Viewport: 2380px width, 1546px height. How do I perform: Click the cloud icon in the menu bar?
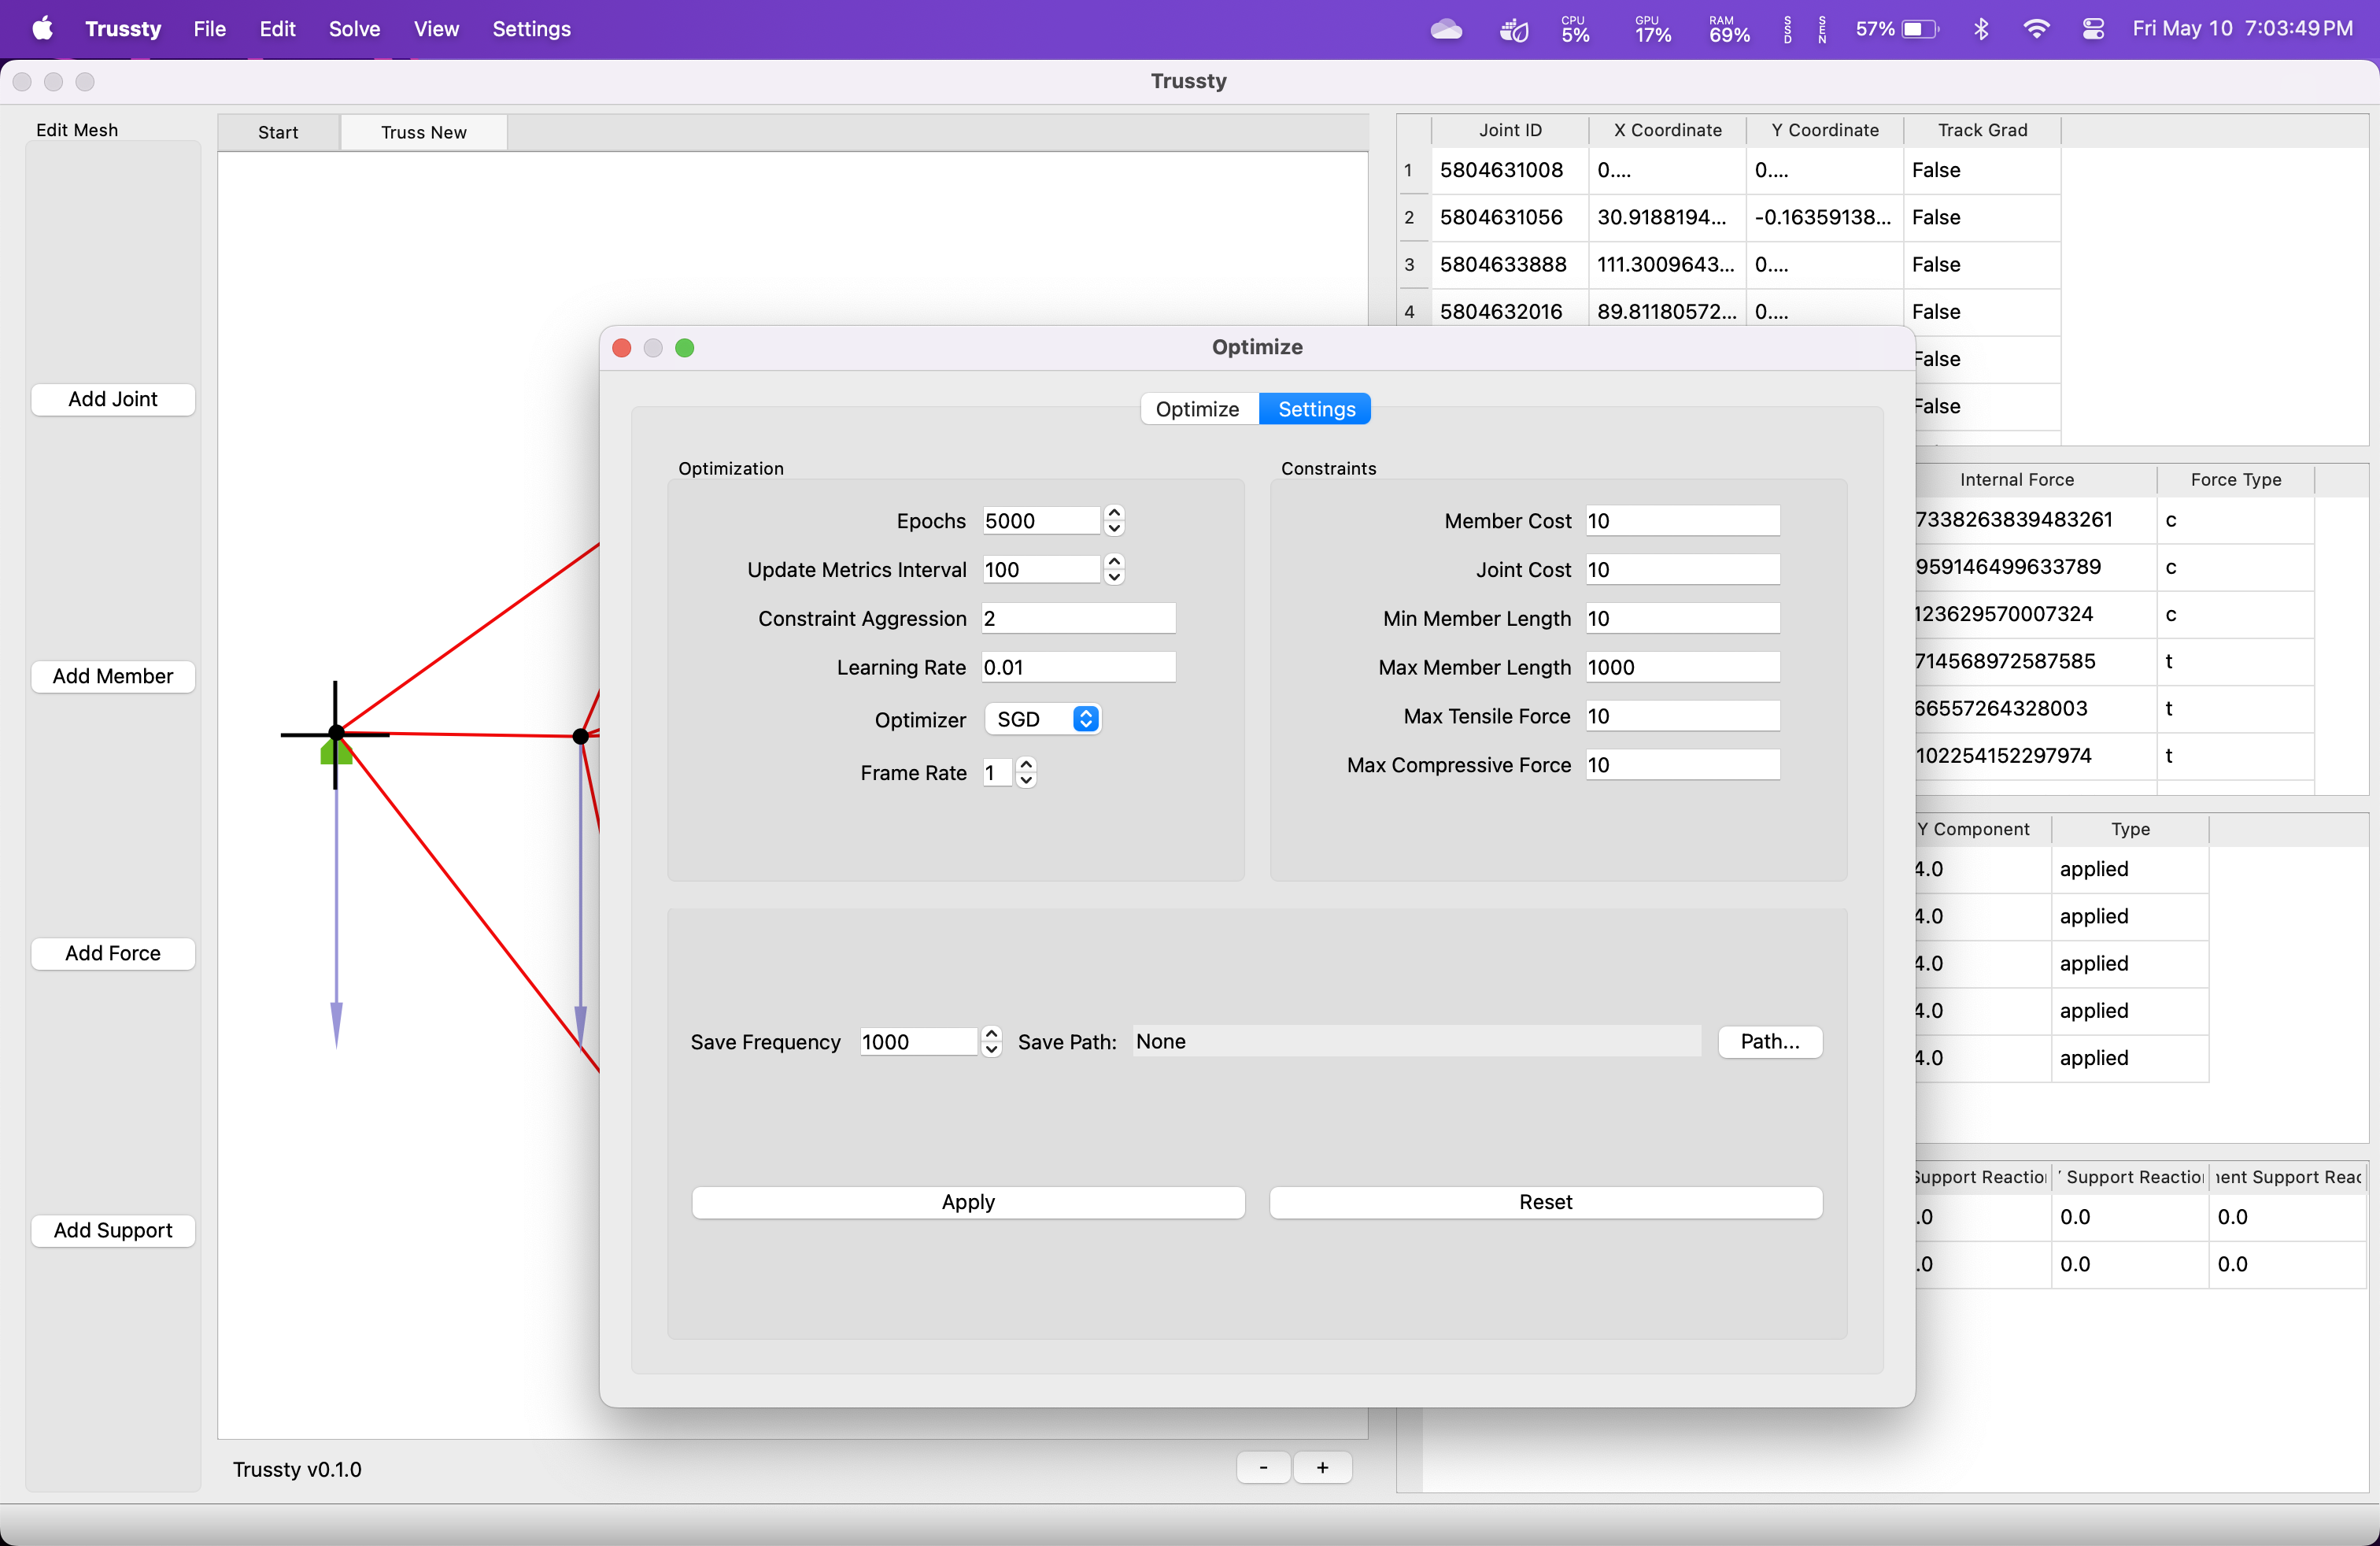[1445, 29]
